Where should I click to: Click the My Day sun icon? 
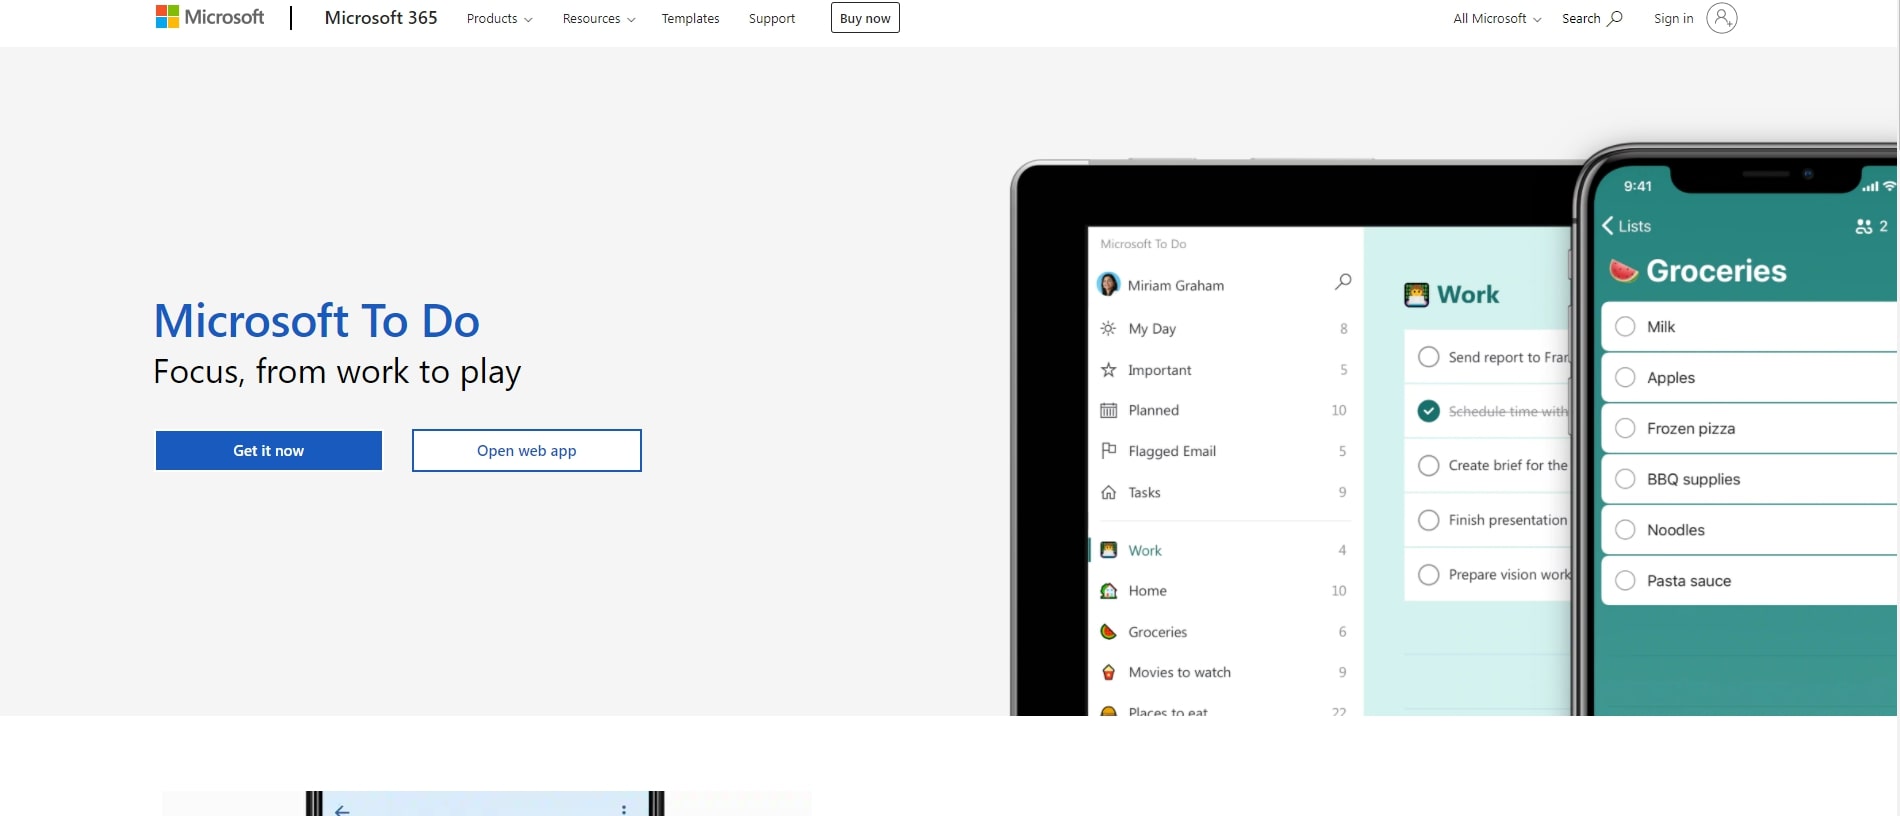coord(1108,328)
